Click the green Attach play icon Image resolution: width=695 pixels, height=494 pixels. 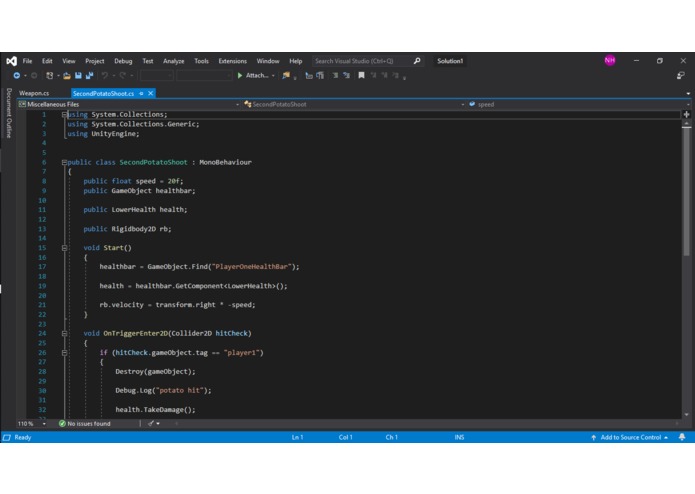coord(240,76)
